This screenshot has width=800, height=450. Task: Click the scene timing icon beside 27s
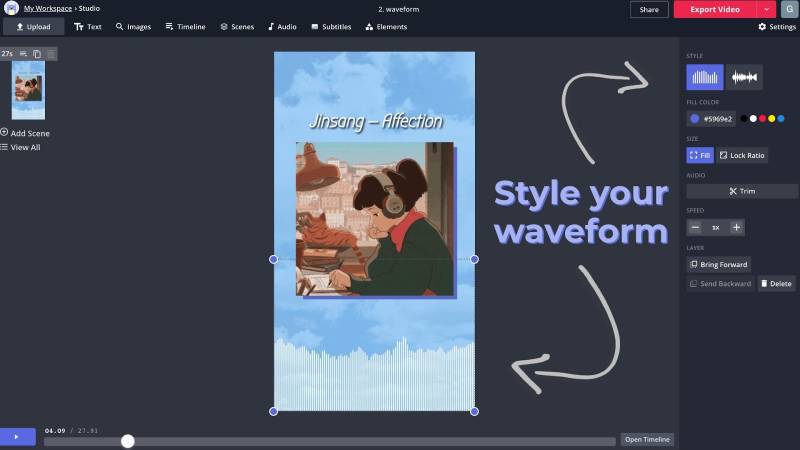pyautogui.click(x=23, y=54)
